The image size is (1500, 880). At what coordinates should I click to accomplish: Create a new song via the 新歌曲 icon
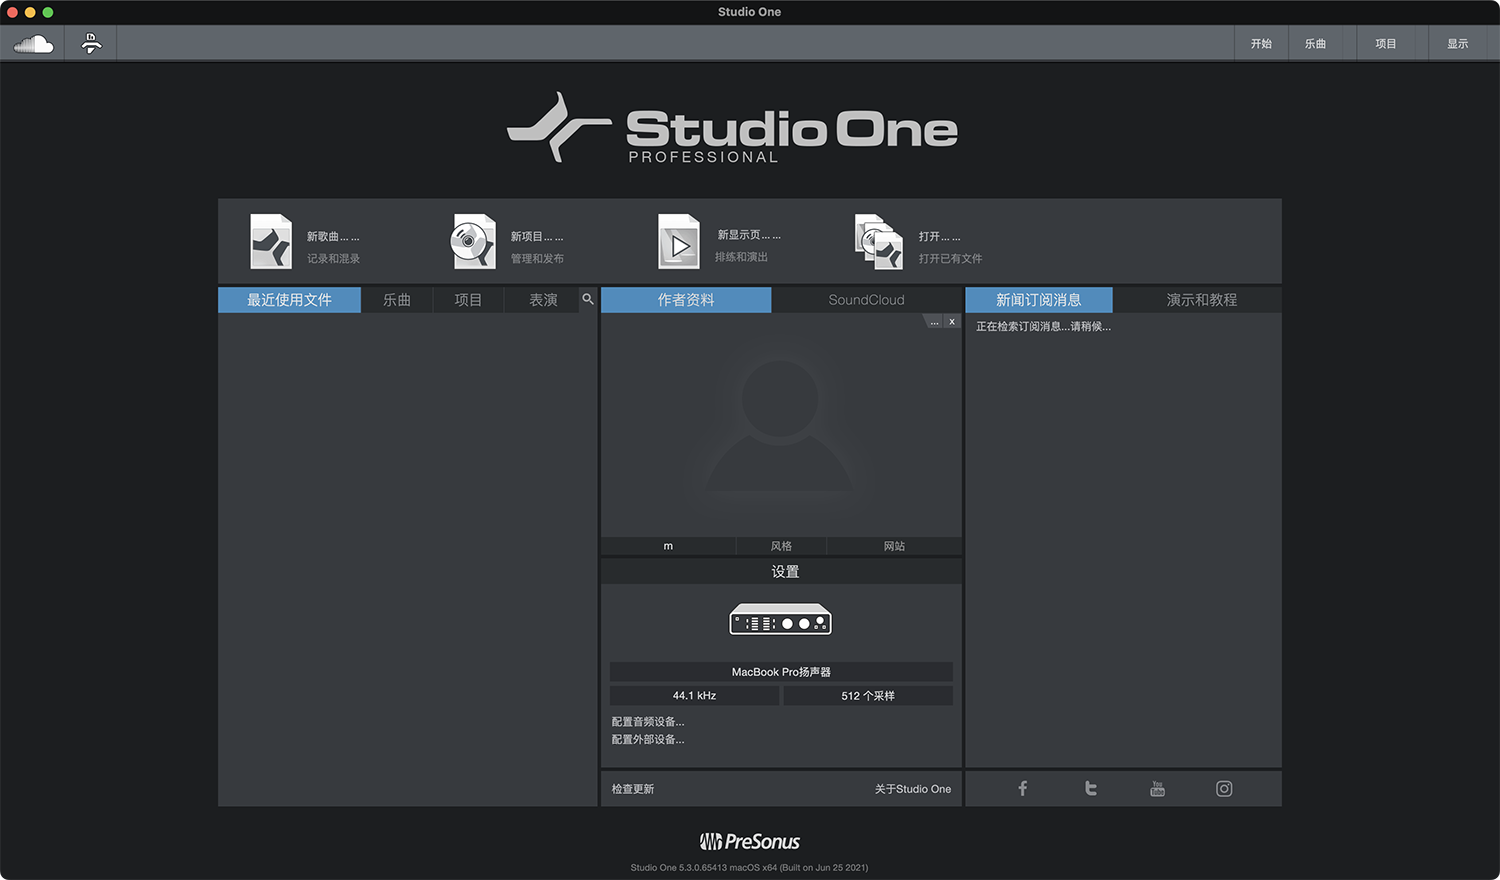coord(271,241)
